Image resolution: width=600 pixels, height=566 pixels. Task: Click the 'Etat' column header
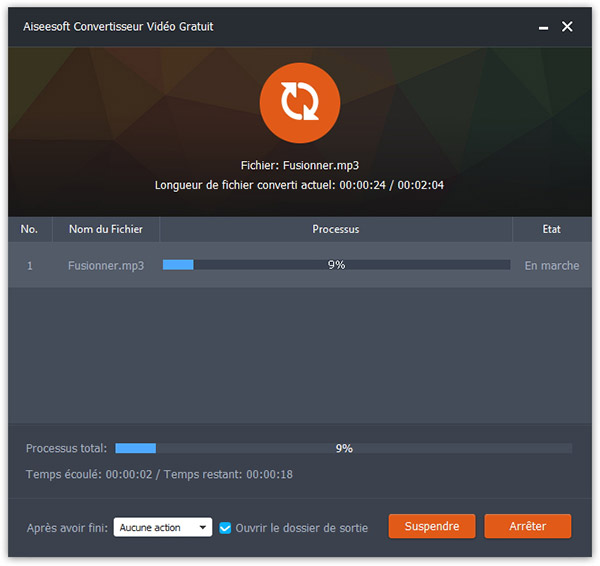pyautogui.click(x=552, y=229)
